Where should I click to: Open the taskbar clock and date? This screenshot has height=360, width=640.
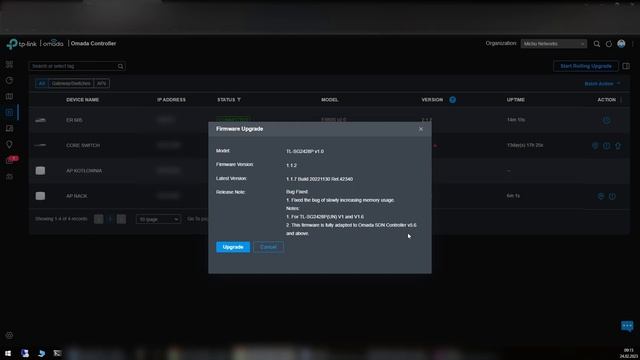pos(629,353)
